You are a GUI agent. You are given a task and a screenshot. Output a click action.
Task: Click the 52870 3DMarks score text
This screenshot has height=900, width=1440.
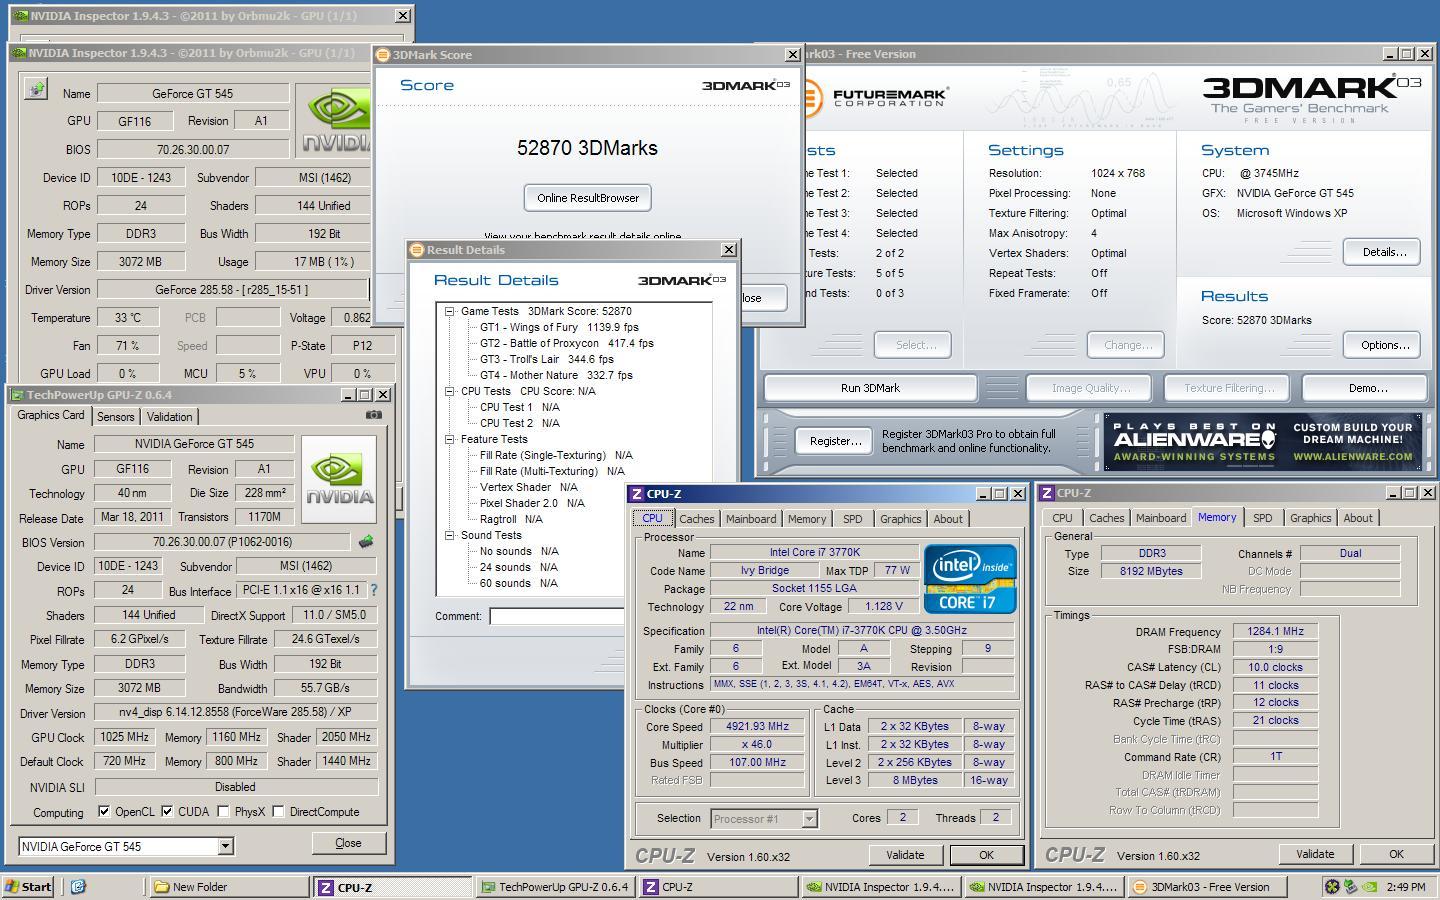(587, 148)
